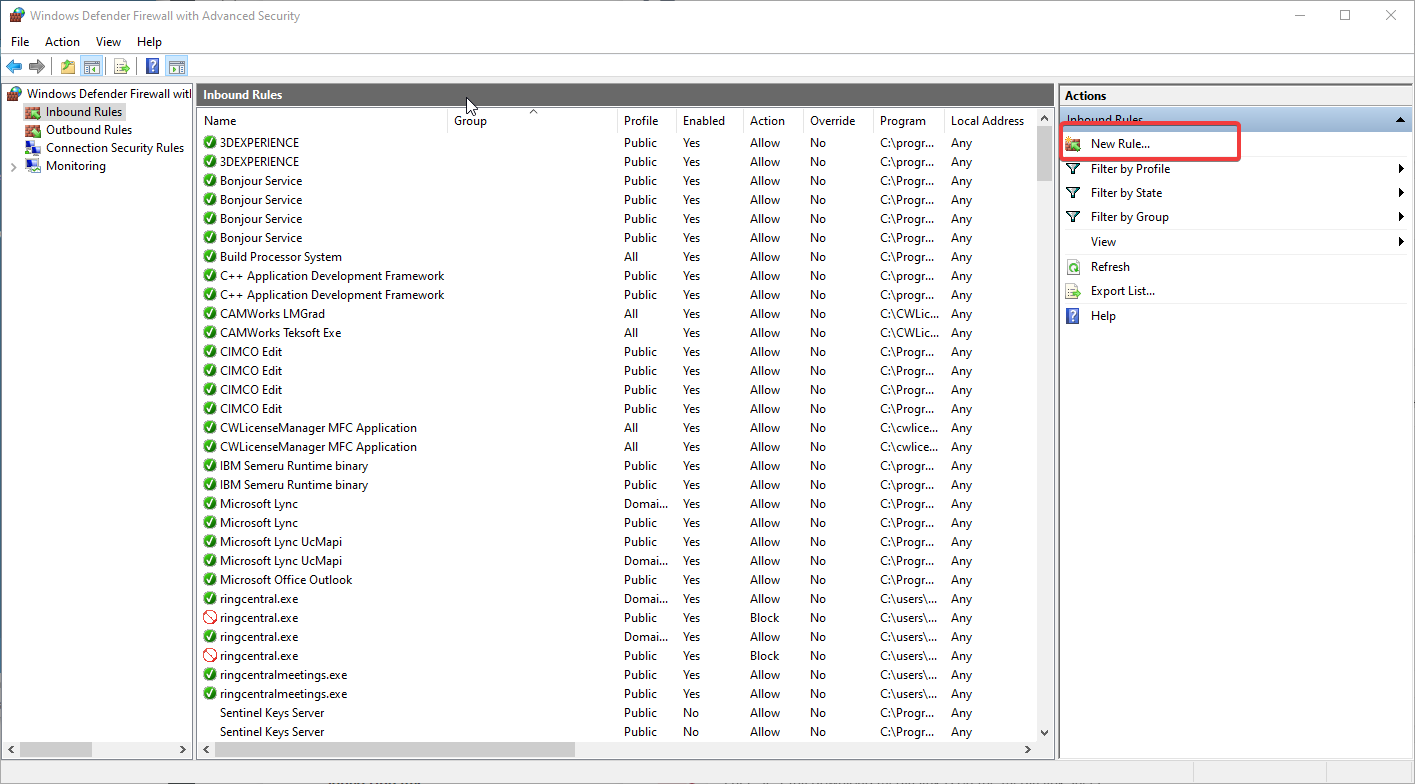Image resolution: width=1415 pixels, height=784 pixels.
Task: Click the rules list scroll-down arrow
Action: 1045,733
